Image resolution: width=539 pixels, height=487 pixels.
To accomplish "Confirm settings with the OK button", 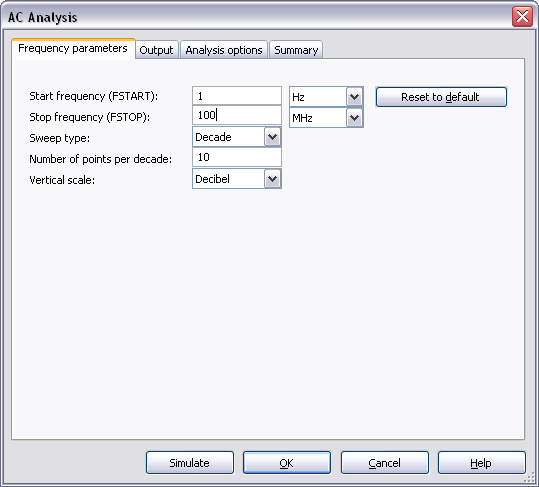I will (287, 463).
